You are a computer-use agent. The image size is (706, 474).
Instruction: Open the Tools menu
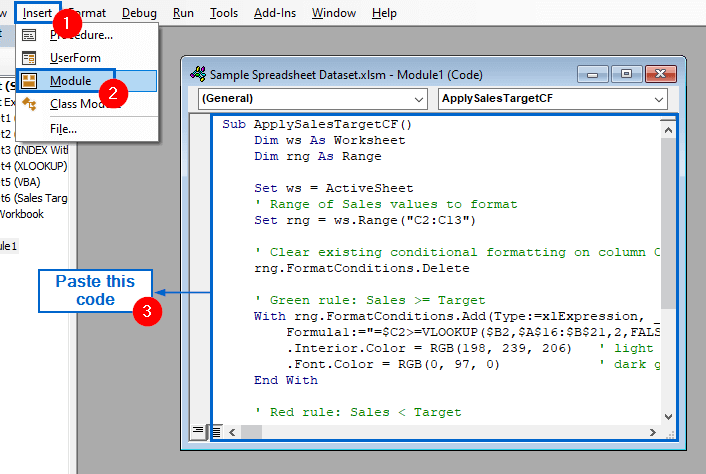[224, 13]
